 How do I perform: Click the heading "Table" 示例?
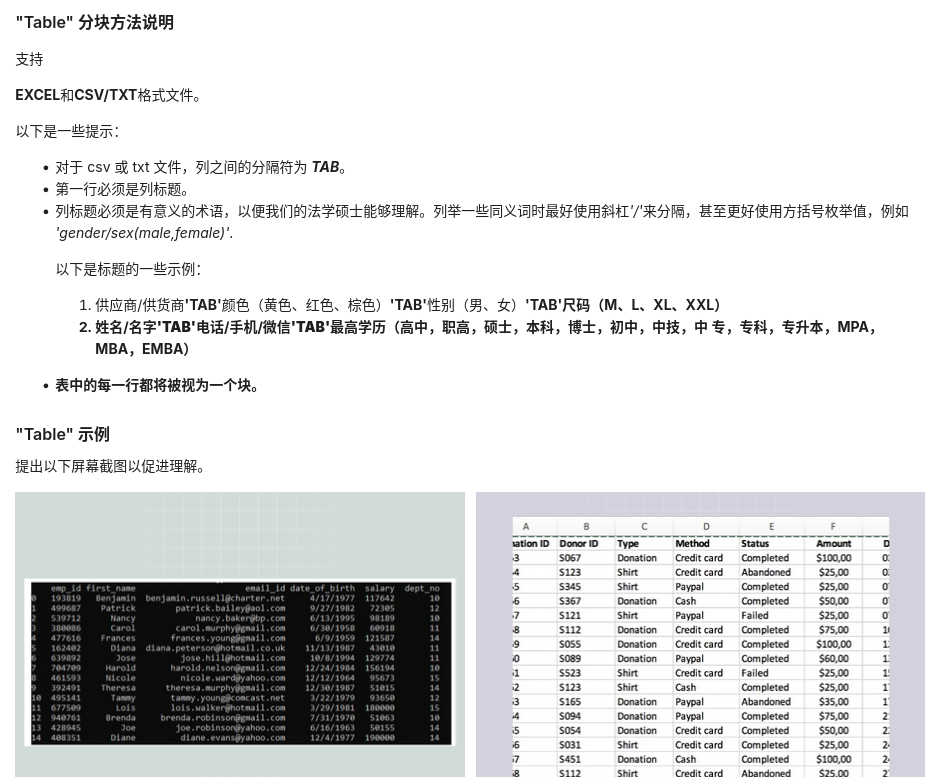(63, 434)
